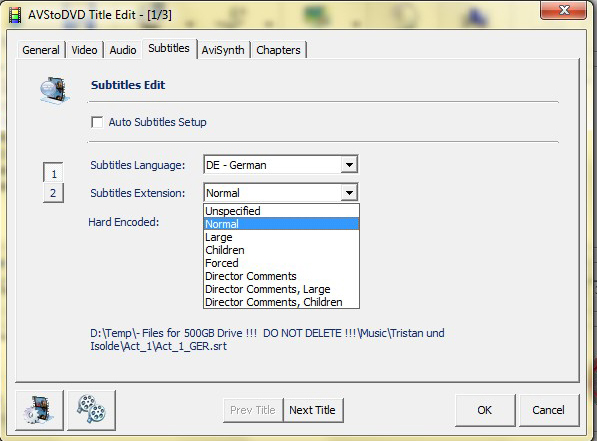Click the Cancel button
Viewport: 597px width, 441px height.
tap(549, 410)
